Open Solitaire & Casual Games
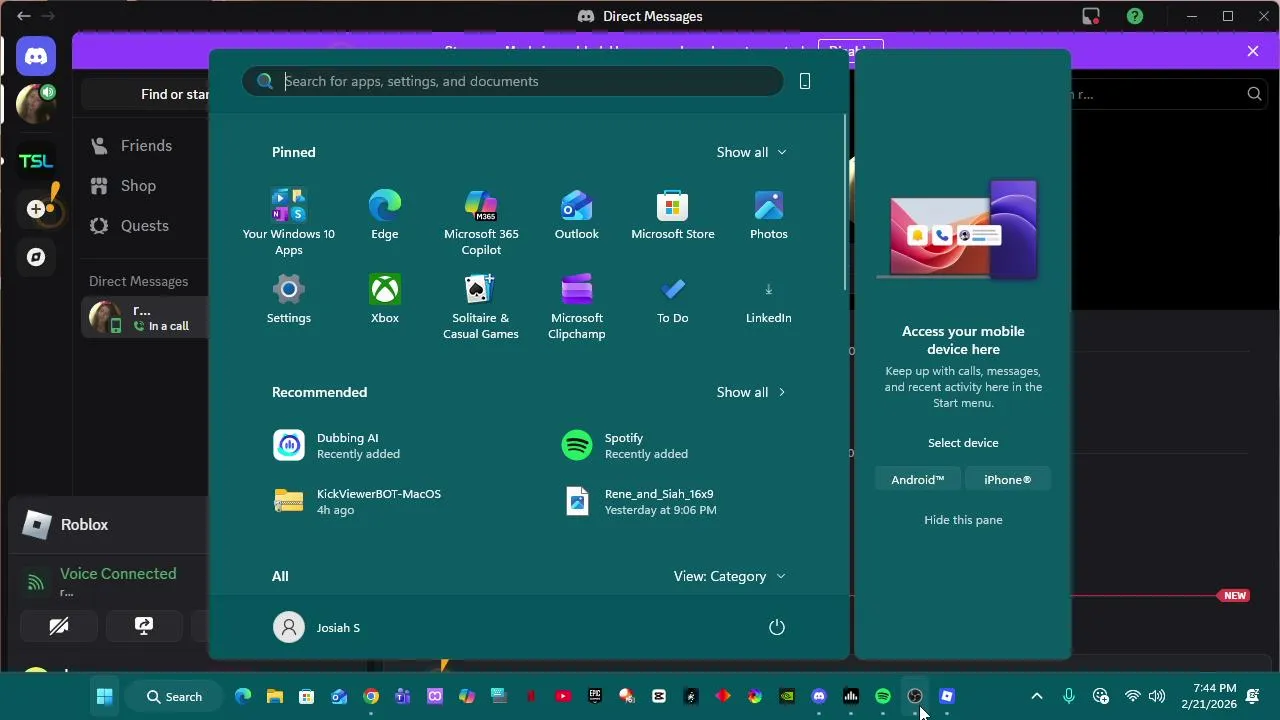 coord(481,306)
